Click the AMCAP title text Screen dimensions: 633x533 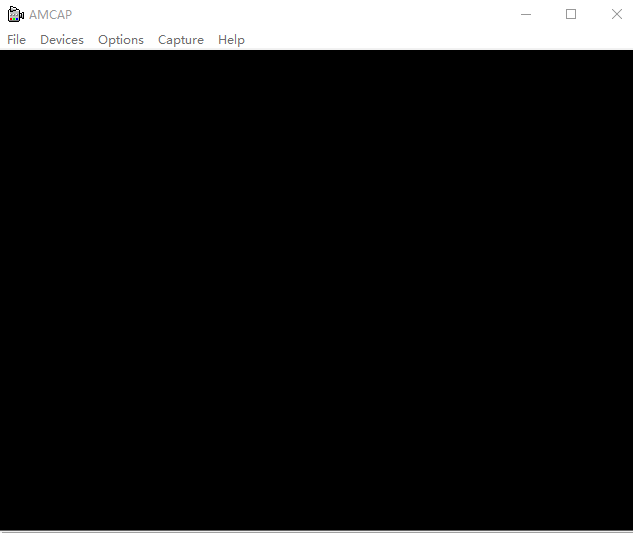point(50,14)
